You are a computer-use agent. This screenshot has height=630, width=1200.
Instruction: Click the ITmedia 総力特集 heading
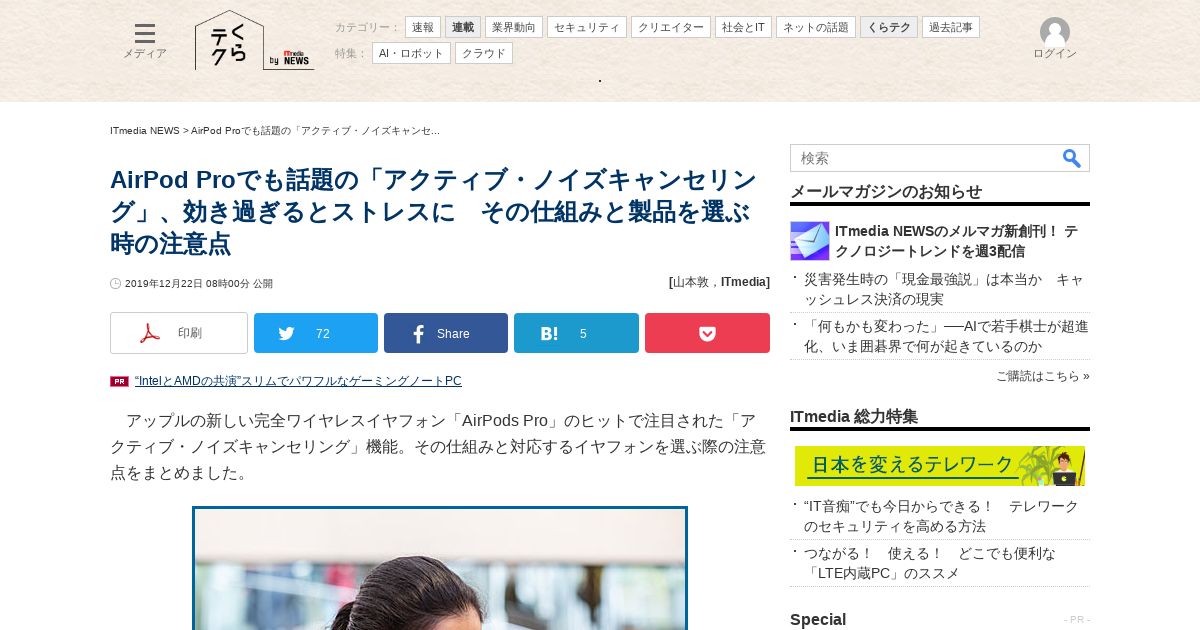854,416
